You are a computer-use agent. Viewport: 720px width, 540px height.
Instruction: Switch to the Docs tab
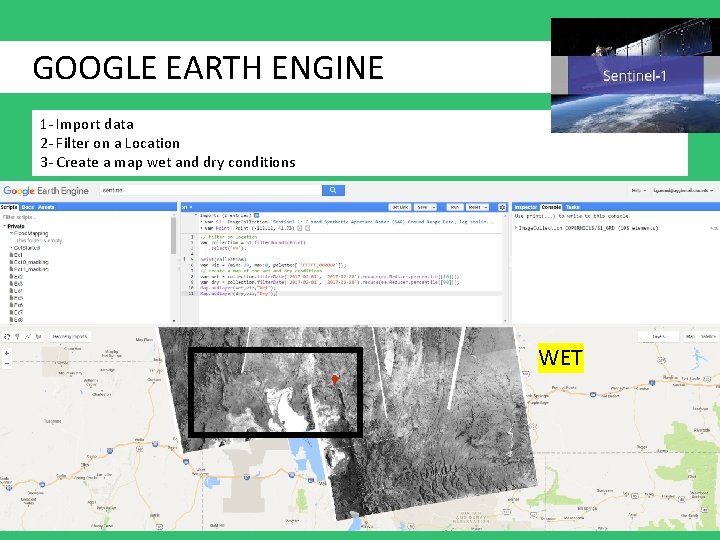28,207
